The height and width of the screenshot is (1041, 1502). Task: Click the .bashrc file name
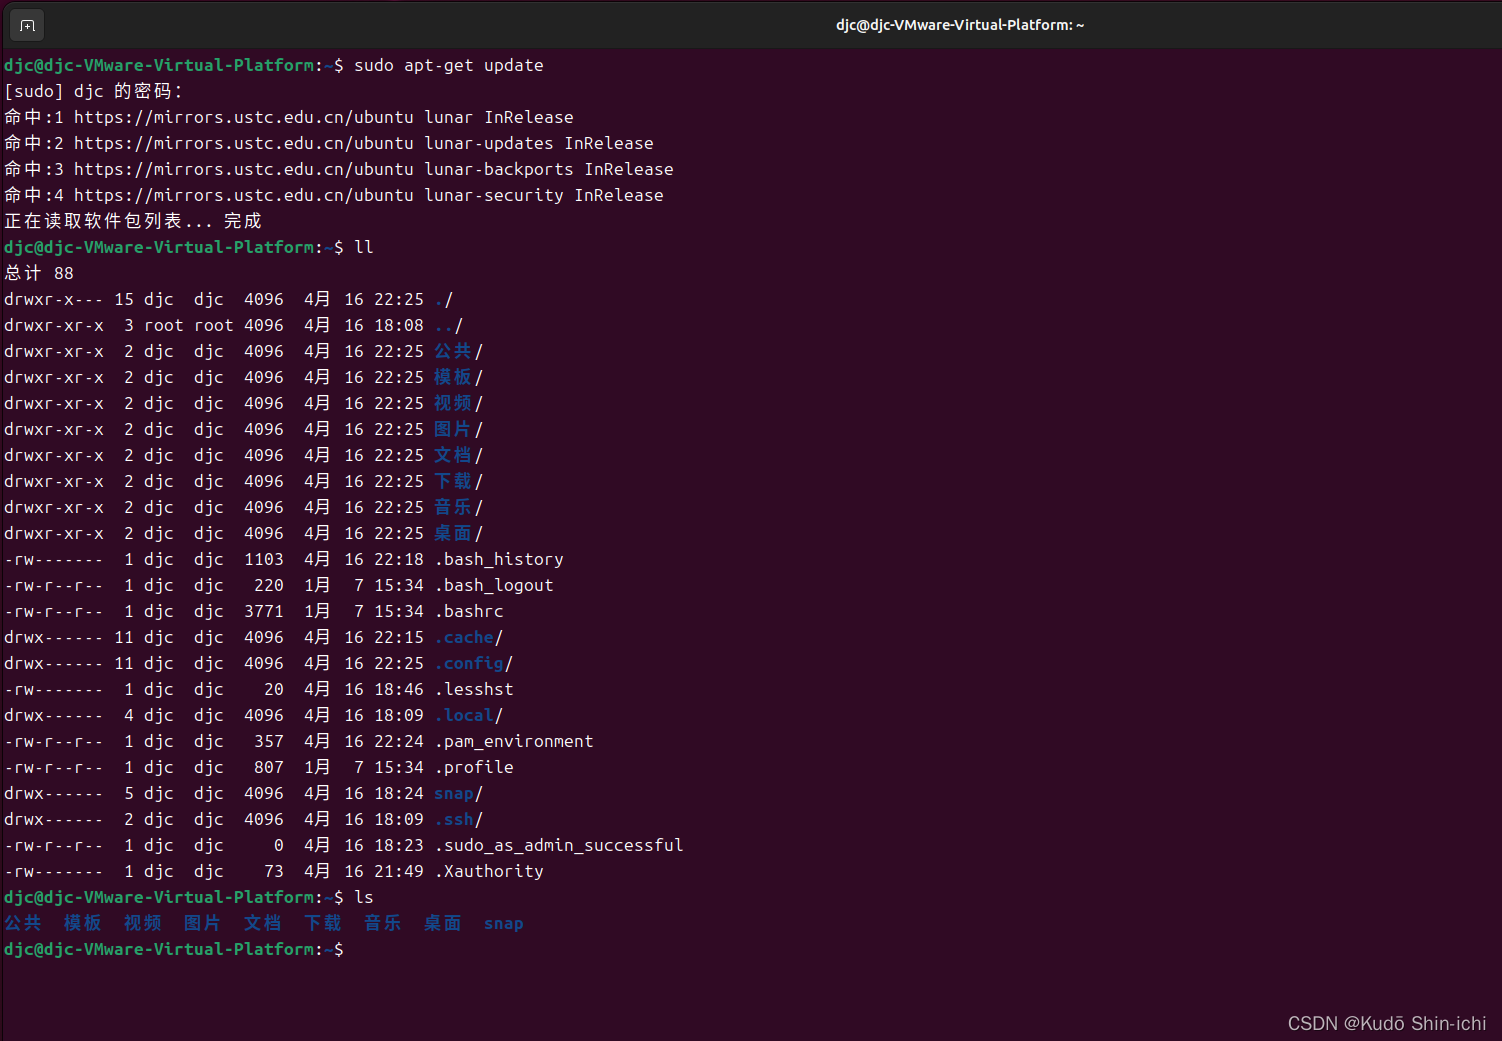click(x=469, y=611)
